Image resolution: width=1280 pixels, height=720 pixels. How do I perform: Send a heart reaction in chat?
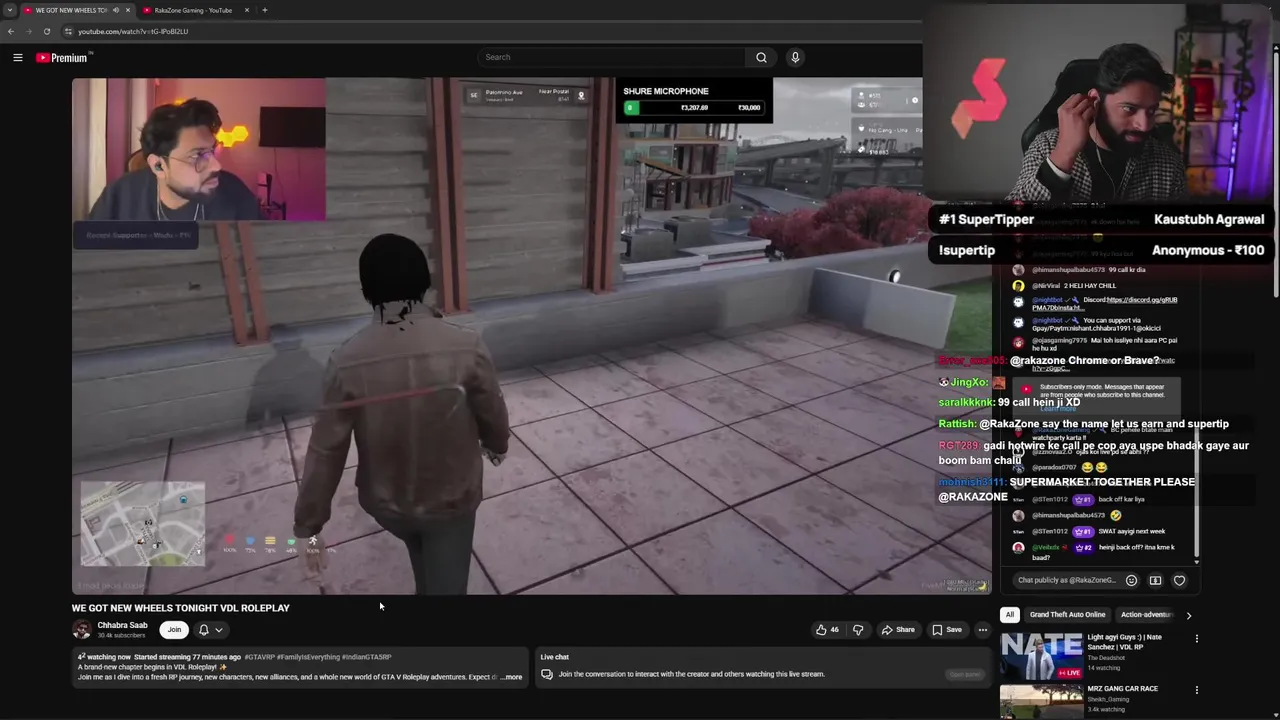click(x=1179, y=580)
